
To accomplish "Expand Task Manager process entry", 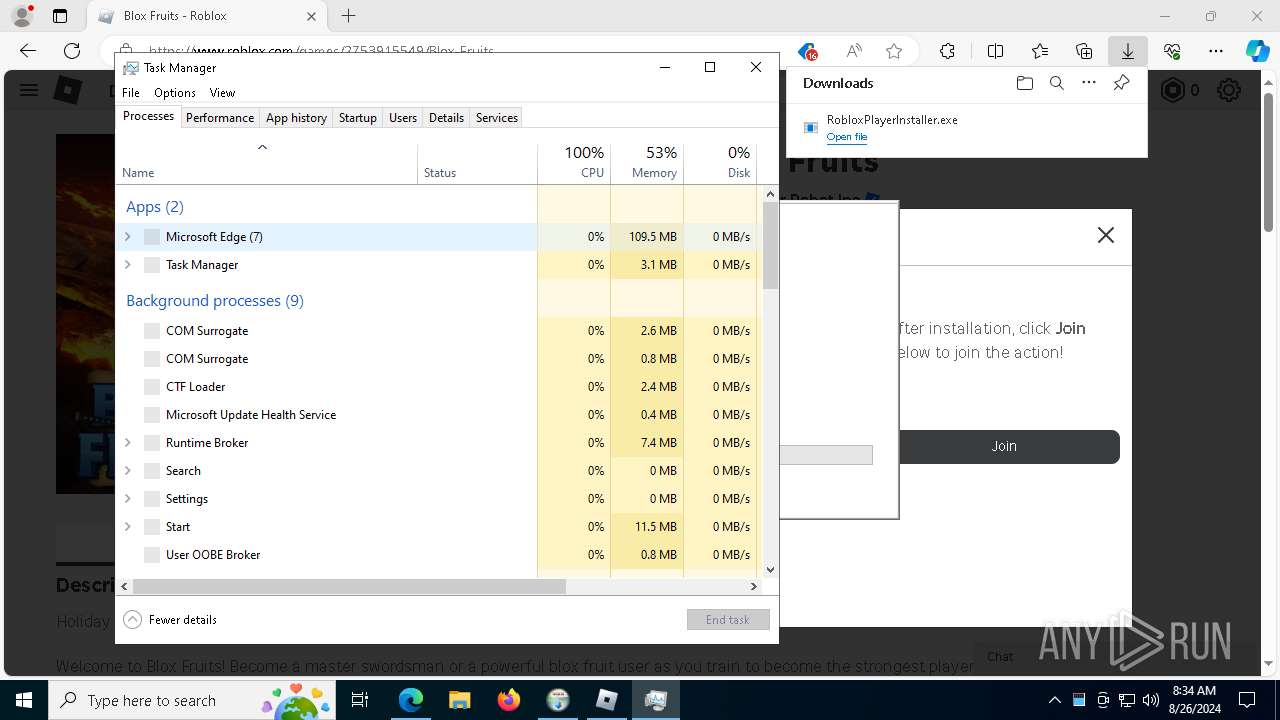I will coord(127,265).
